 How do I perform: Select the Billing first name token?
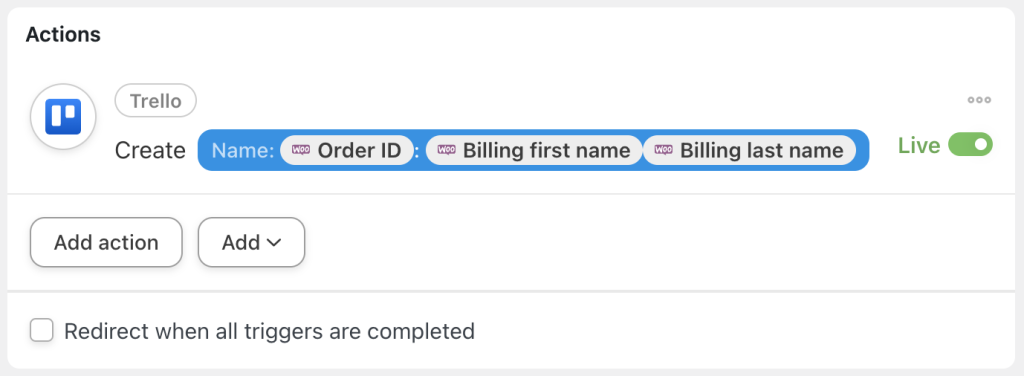[534, 150]
